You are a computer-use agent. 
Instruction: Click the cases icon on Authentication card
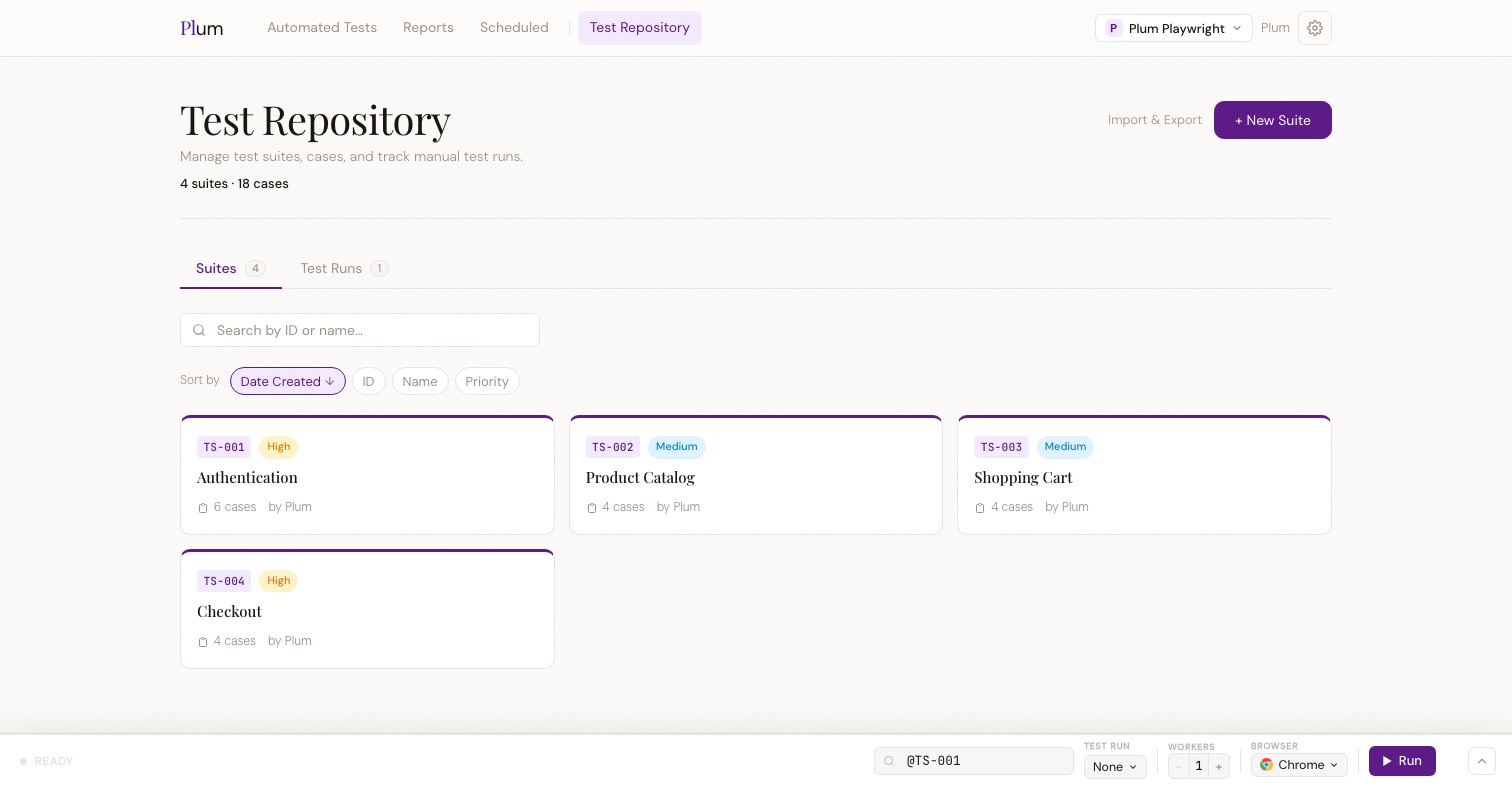click(203, 508)
